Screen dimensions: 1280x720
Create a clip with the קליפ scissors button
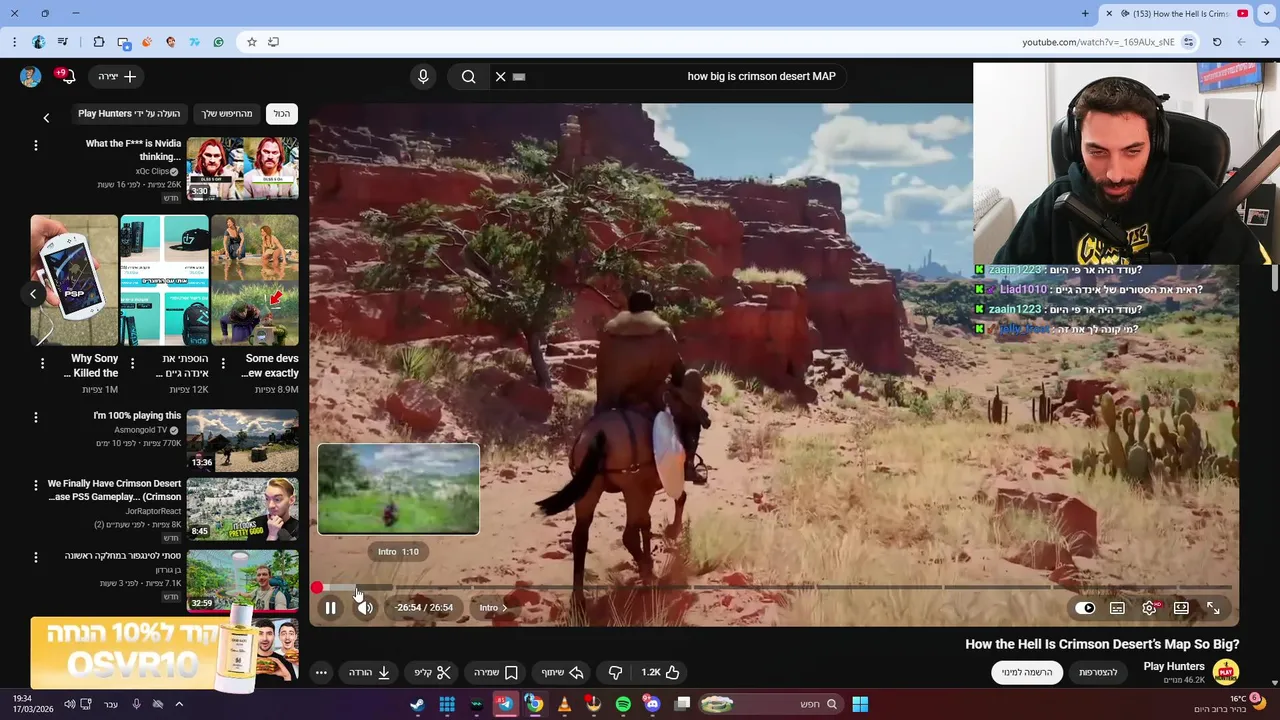tap(433, 673)
